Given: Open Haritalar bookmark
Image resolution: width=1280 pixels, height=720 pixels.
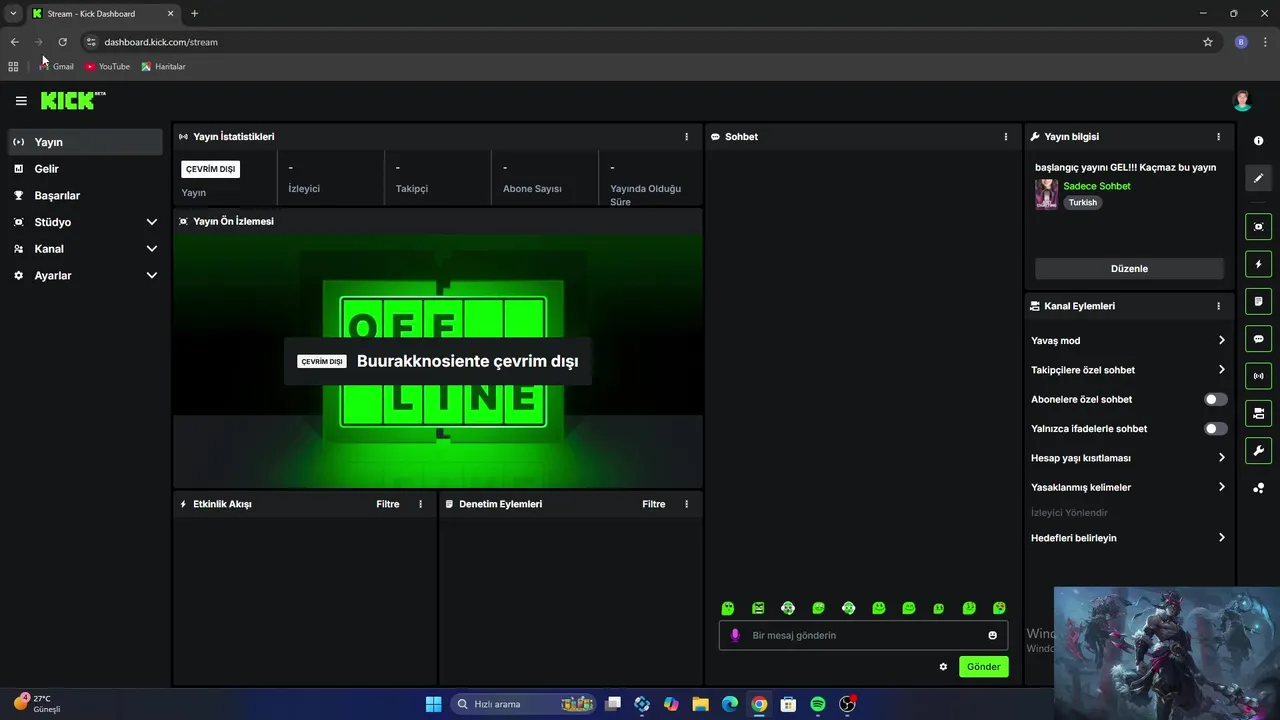Looking at the screenshot, I should coord(163,66).
